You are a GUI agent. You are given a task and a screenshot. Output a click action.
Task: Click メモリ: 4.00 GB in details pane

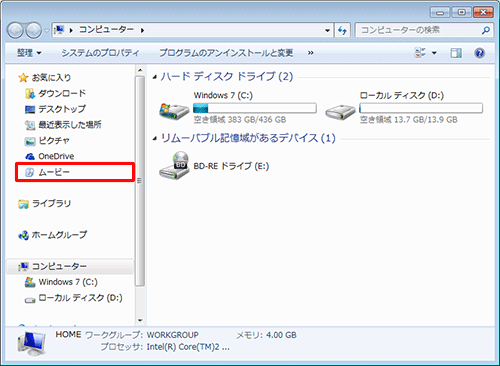[266, 335]
